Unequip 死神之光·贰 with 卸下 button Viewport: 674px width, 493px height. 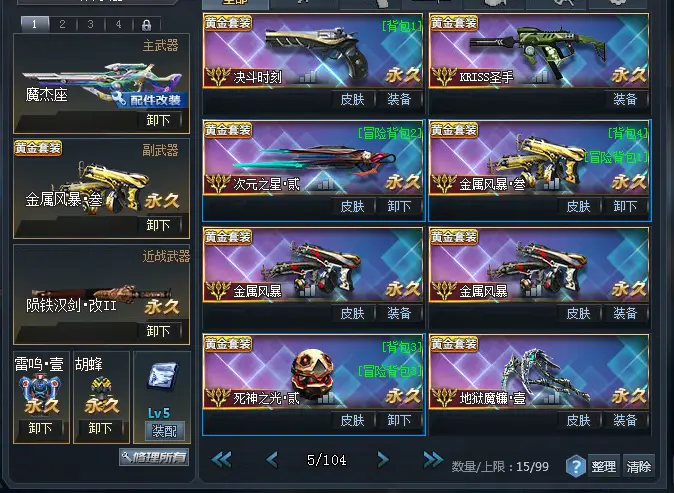point(399,420)
